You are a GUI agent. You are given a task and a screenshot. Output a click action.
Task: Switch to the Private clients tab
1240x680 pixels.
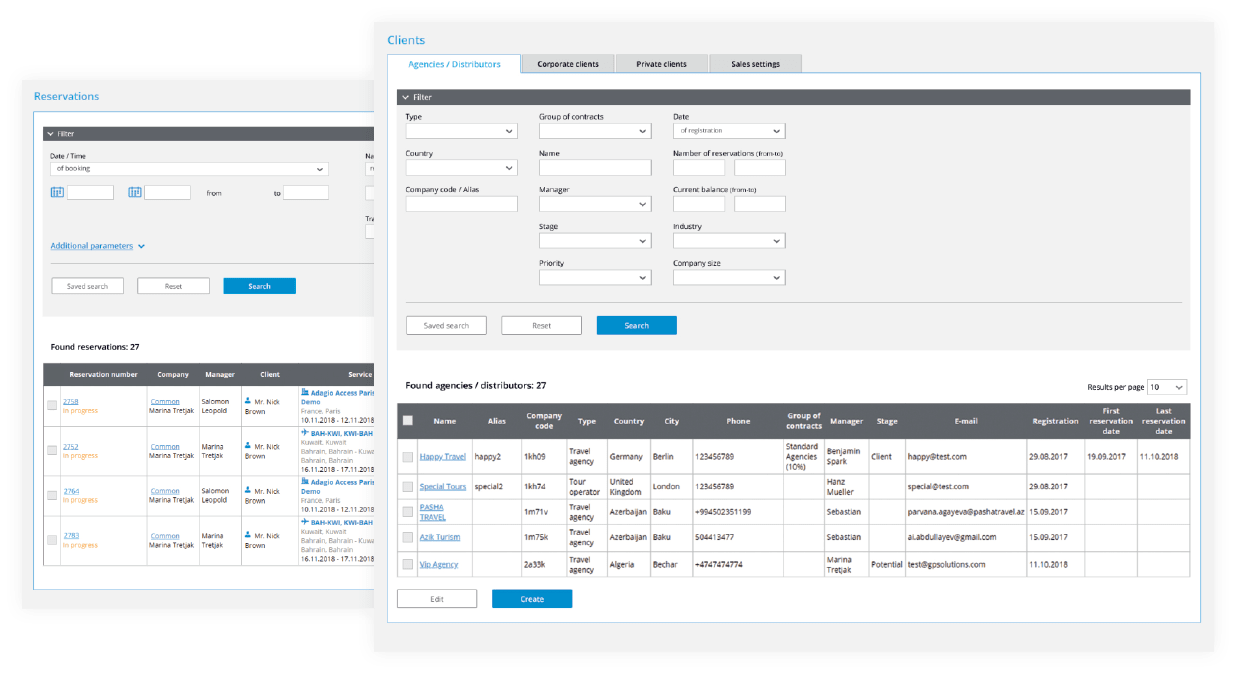(661, 64)
